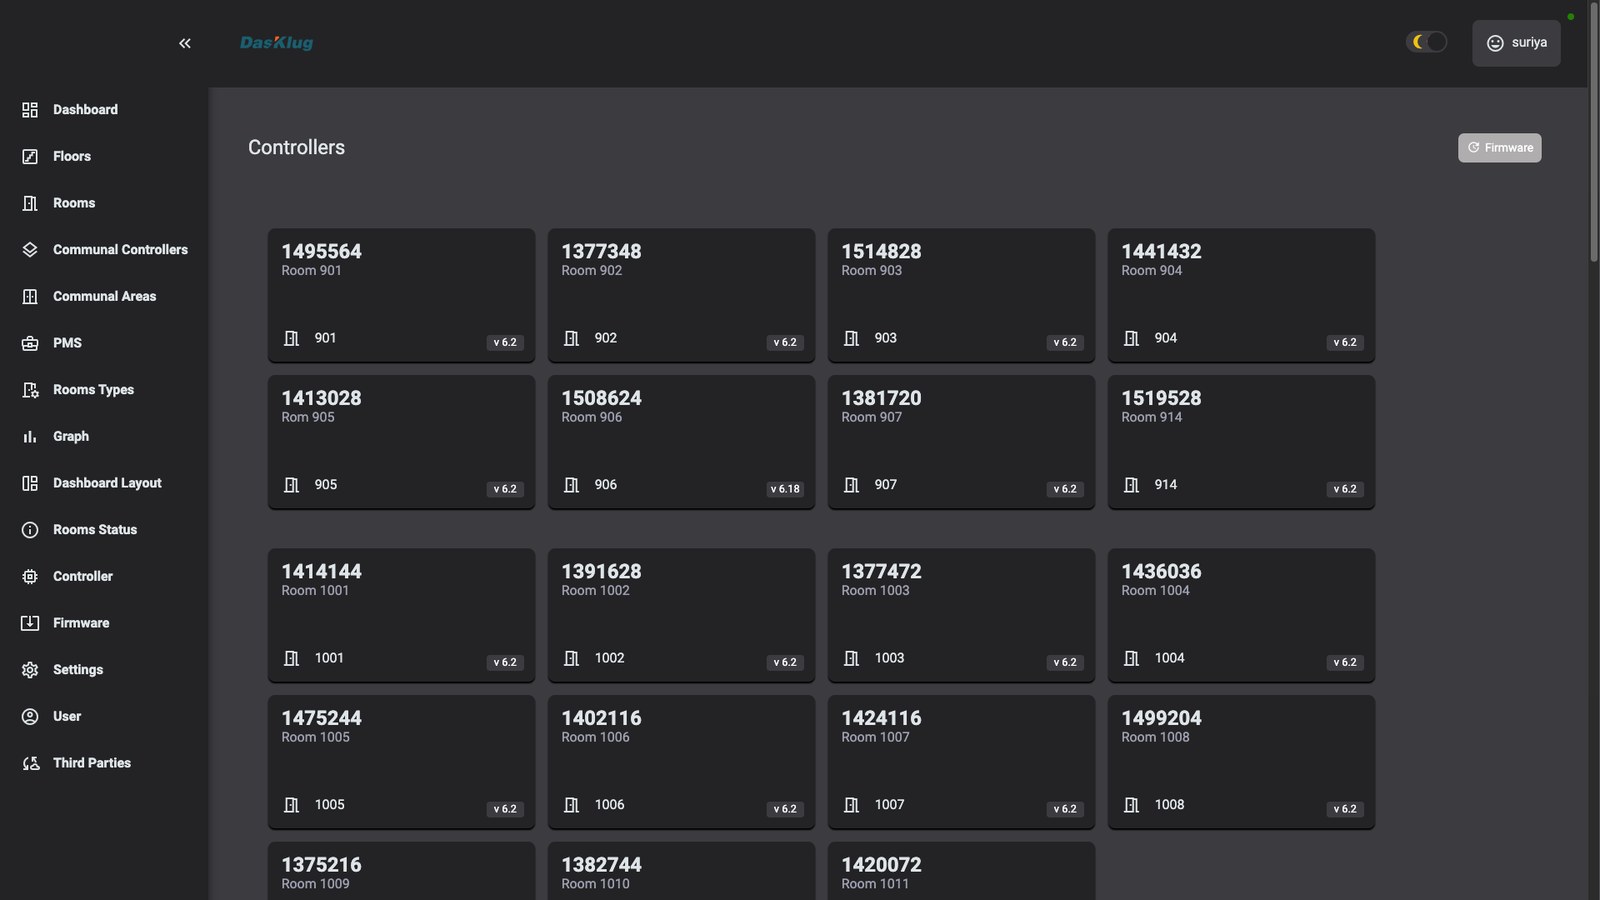Open controller card 1391628
Image resolution: width=1600 pixels, height=900 pixels.
tap(681, 615)
